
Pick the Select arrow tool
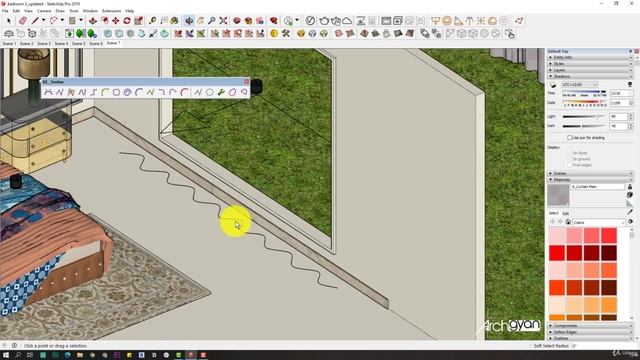coord(9,20)
